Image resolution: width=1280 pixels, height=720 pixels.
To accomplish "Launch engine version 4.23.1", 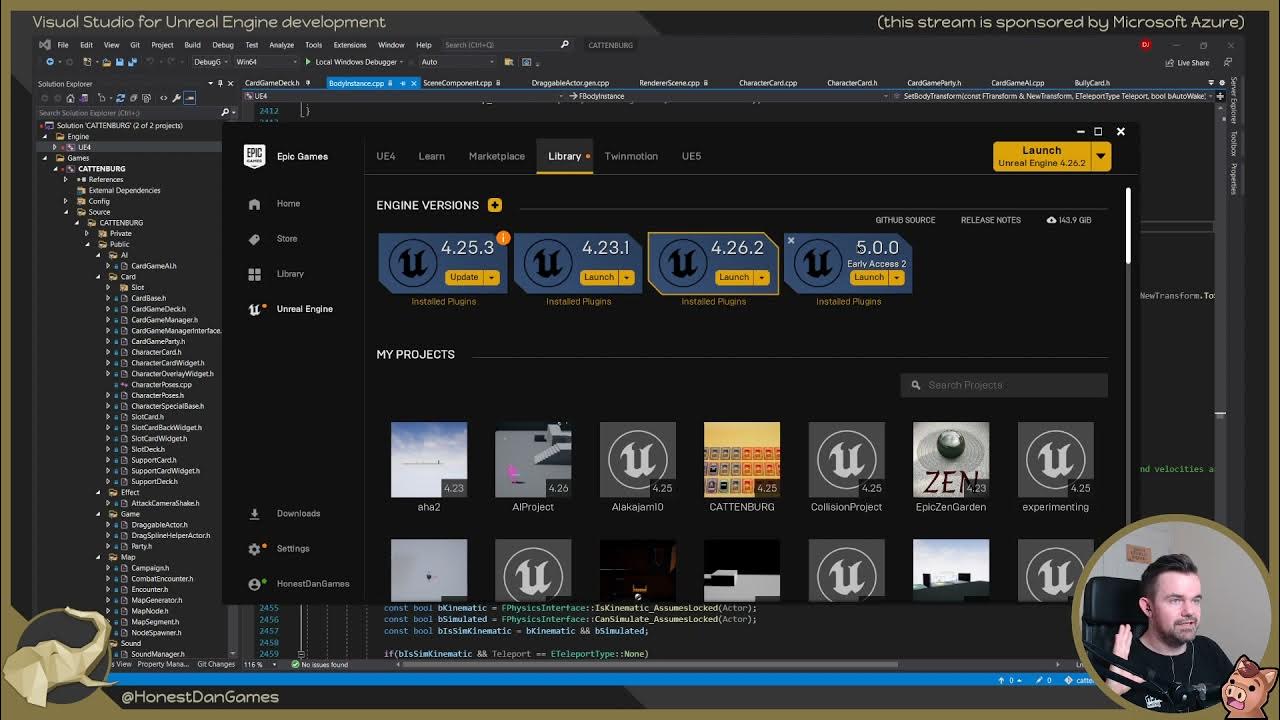I will click(599, 277).
